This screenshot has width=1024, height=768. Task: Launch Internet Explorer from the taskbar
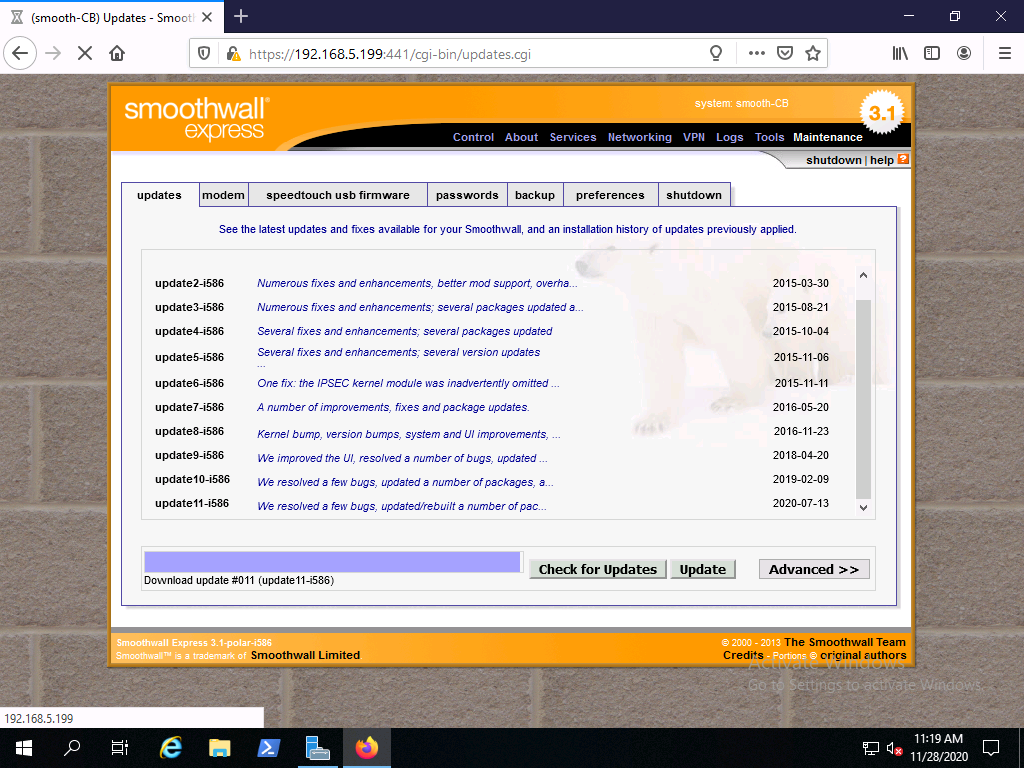point(170,748)
